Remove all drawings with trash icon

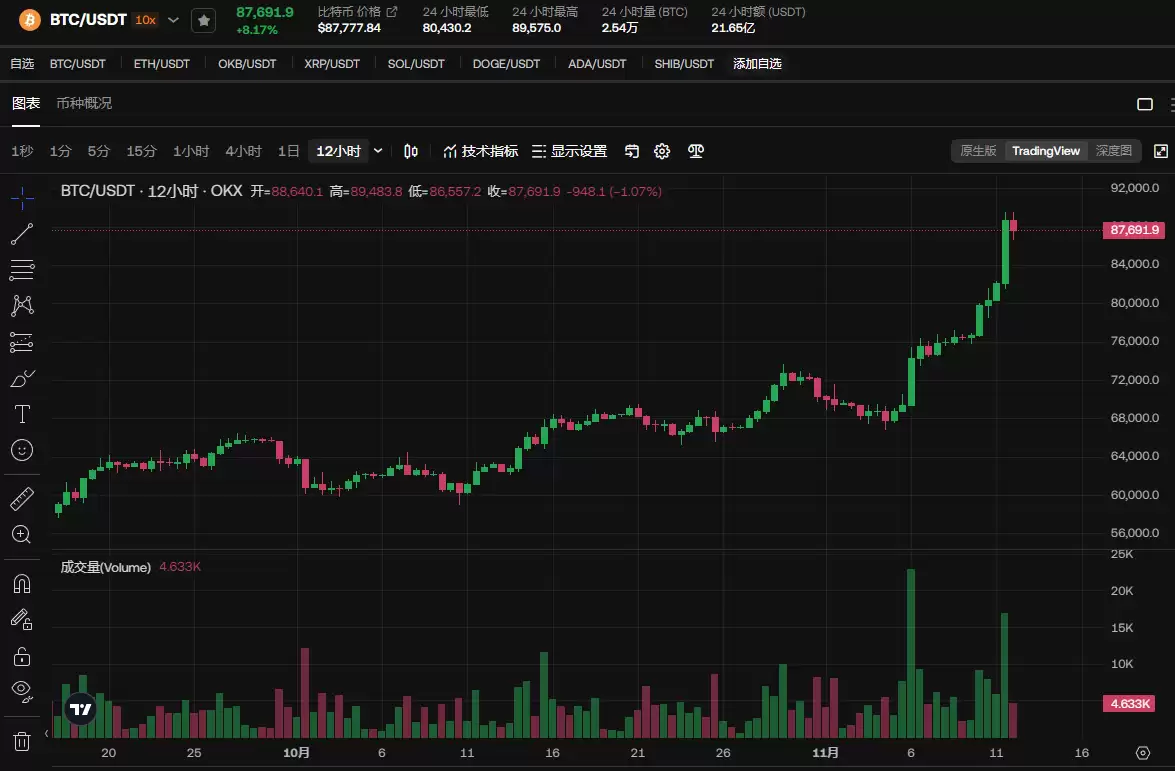[x=21, y=741]
